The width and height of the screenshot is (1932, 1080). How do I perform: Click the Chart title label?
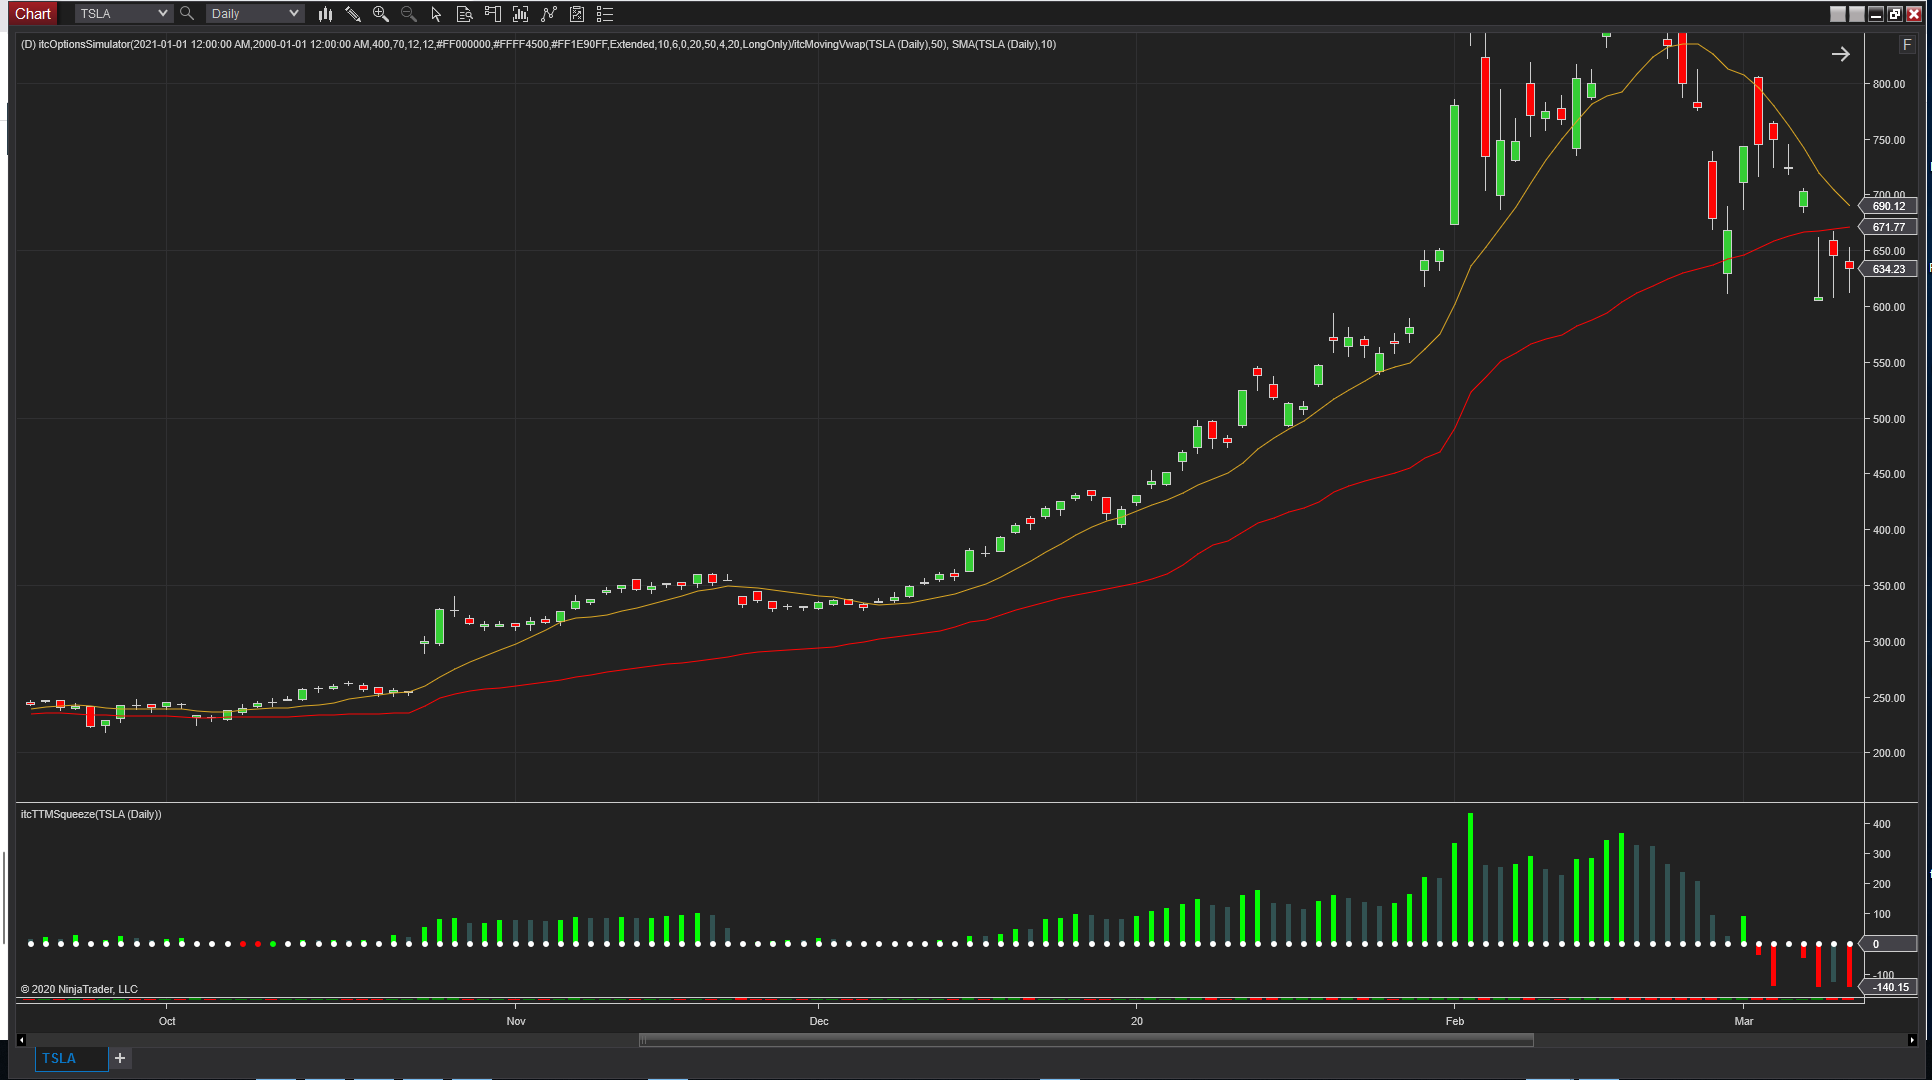(33, 14)
